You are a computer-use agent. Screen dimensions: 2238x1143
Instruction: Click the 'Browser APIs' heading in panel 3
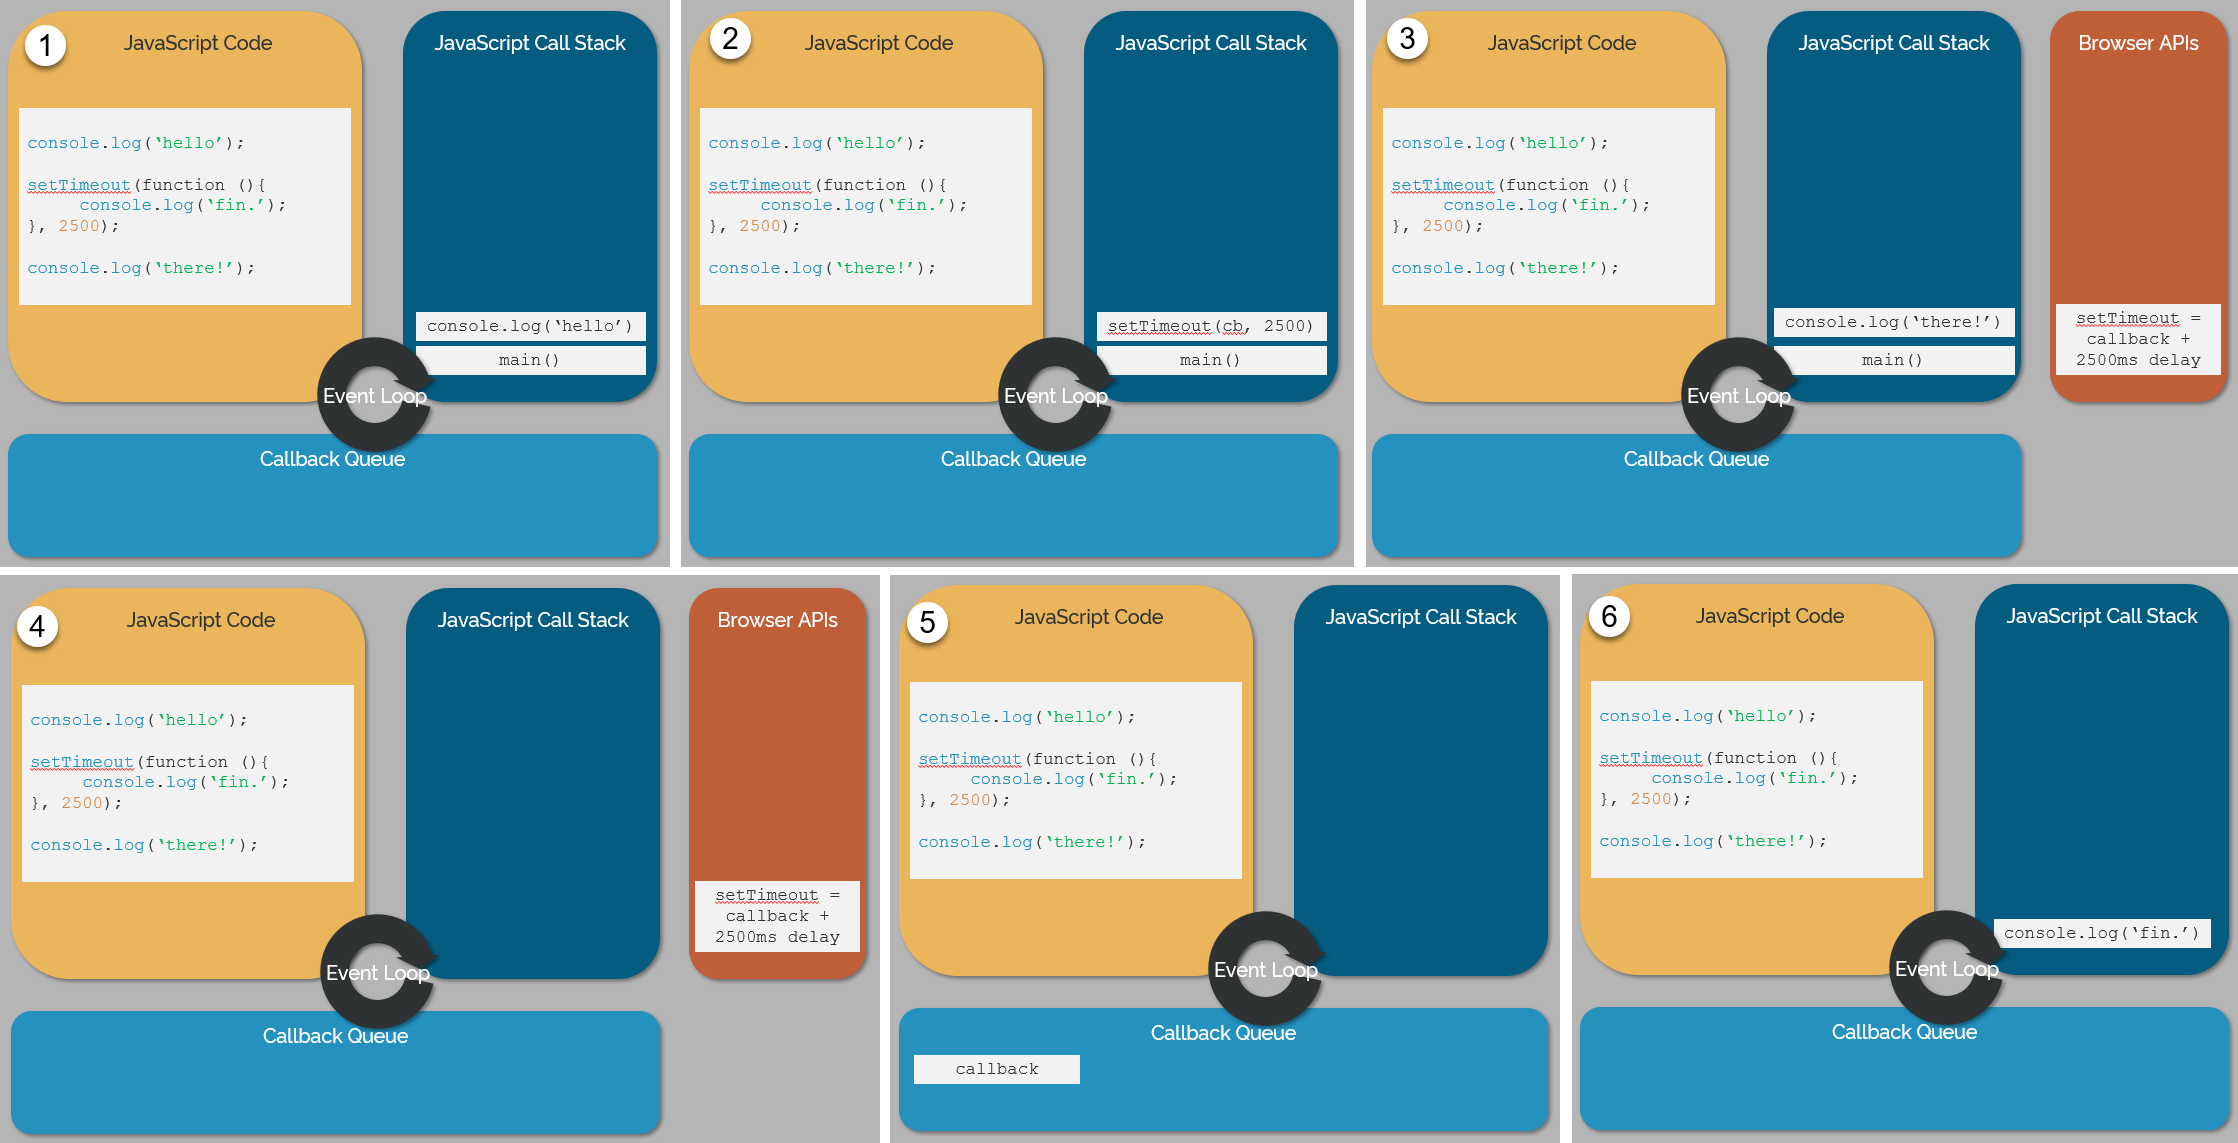[x=2138, y=43]
